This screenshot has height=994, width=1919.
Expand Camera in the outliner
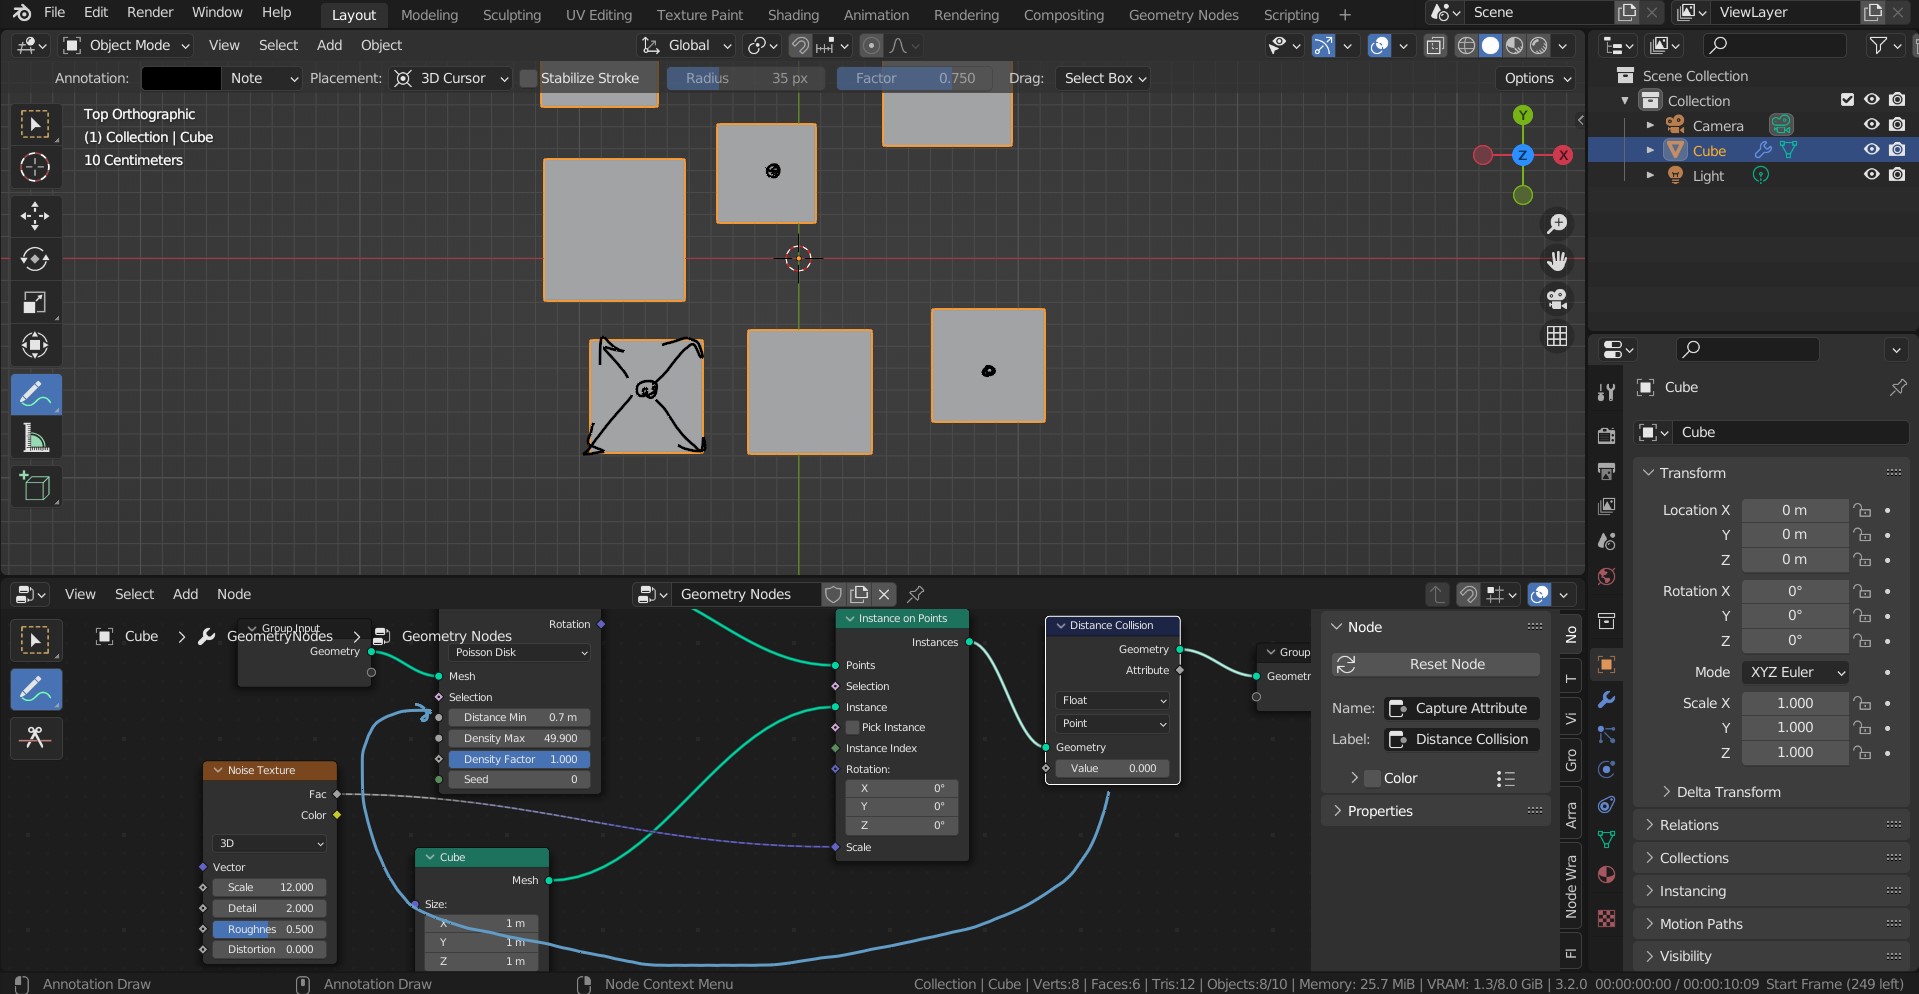click(x=1650, y=125)
